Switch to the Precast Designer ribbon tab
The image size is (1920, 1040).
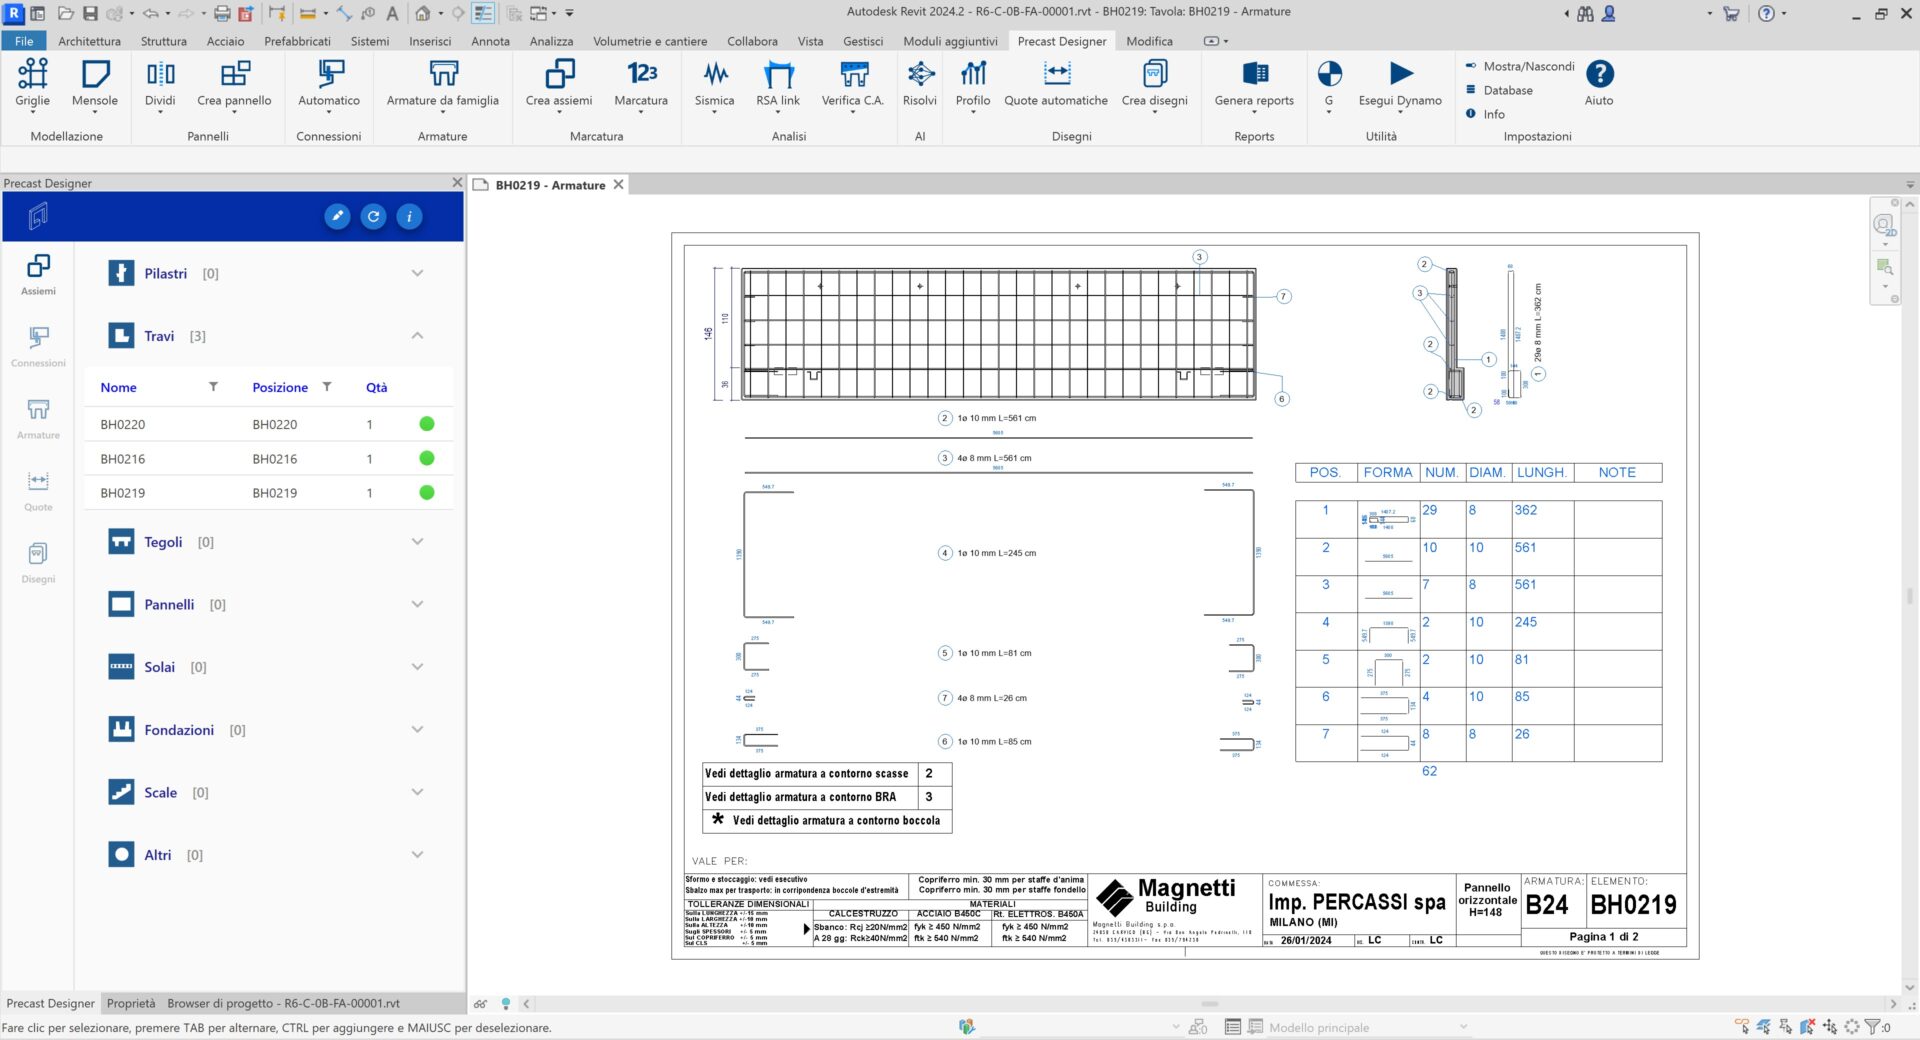point(1061,41)
